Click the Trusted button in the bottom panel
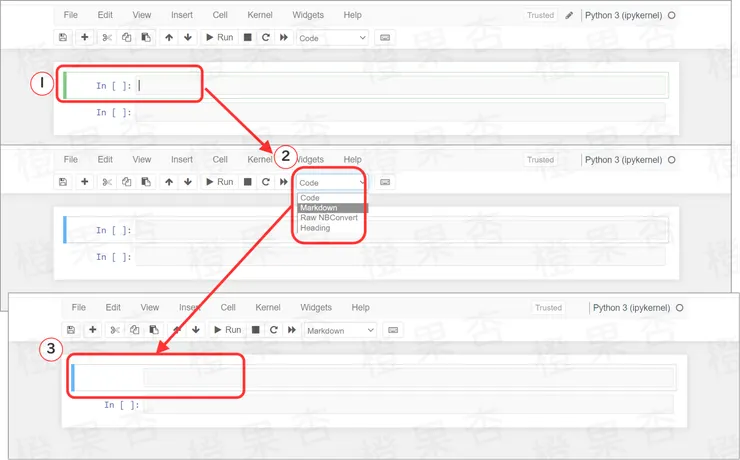 coord(548,308)
